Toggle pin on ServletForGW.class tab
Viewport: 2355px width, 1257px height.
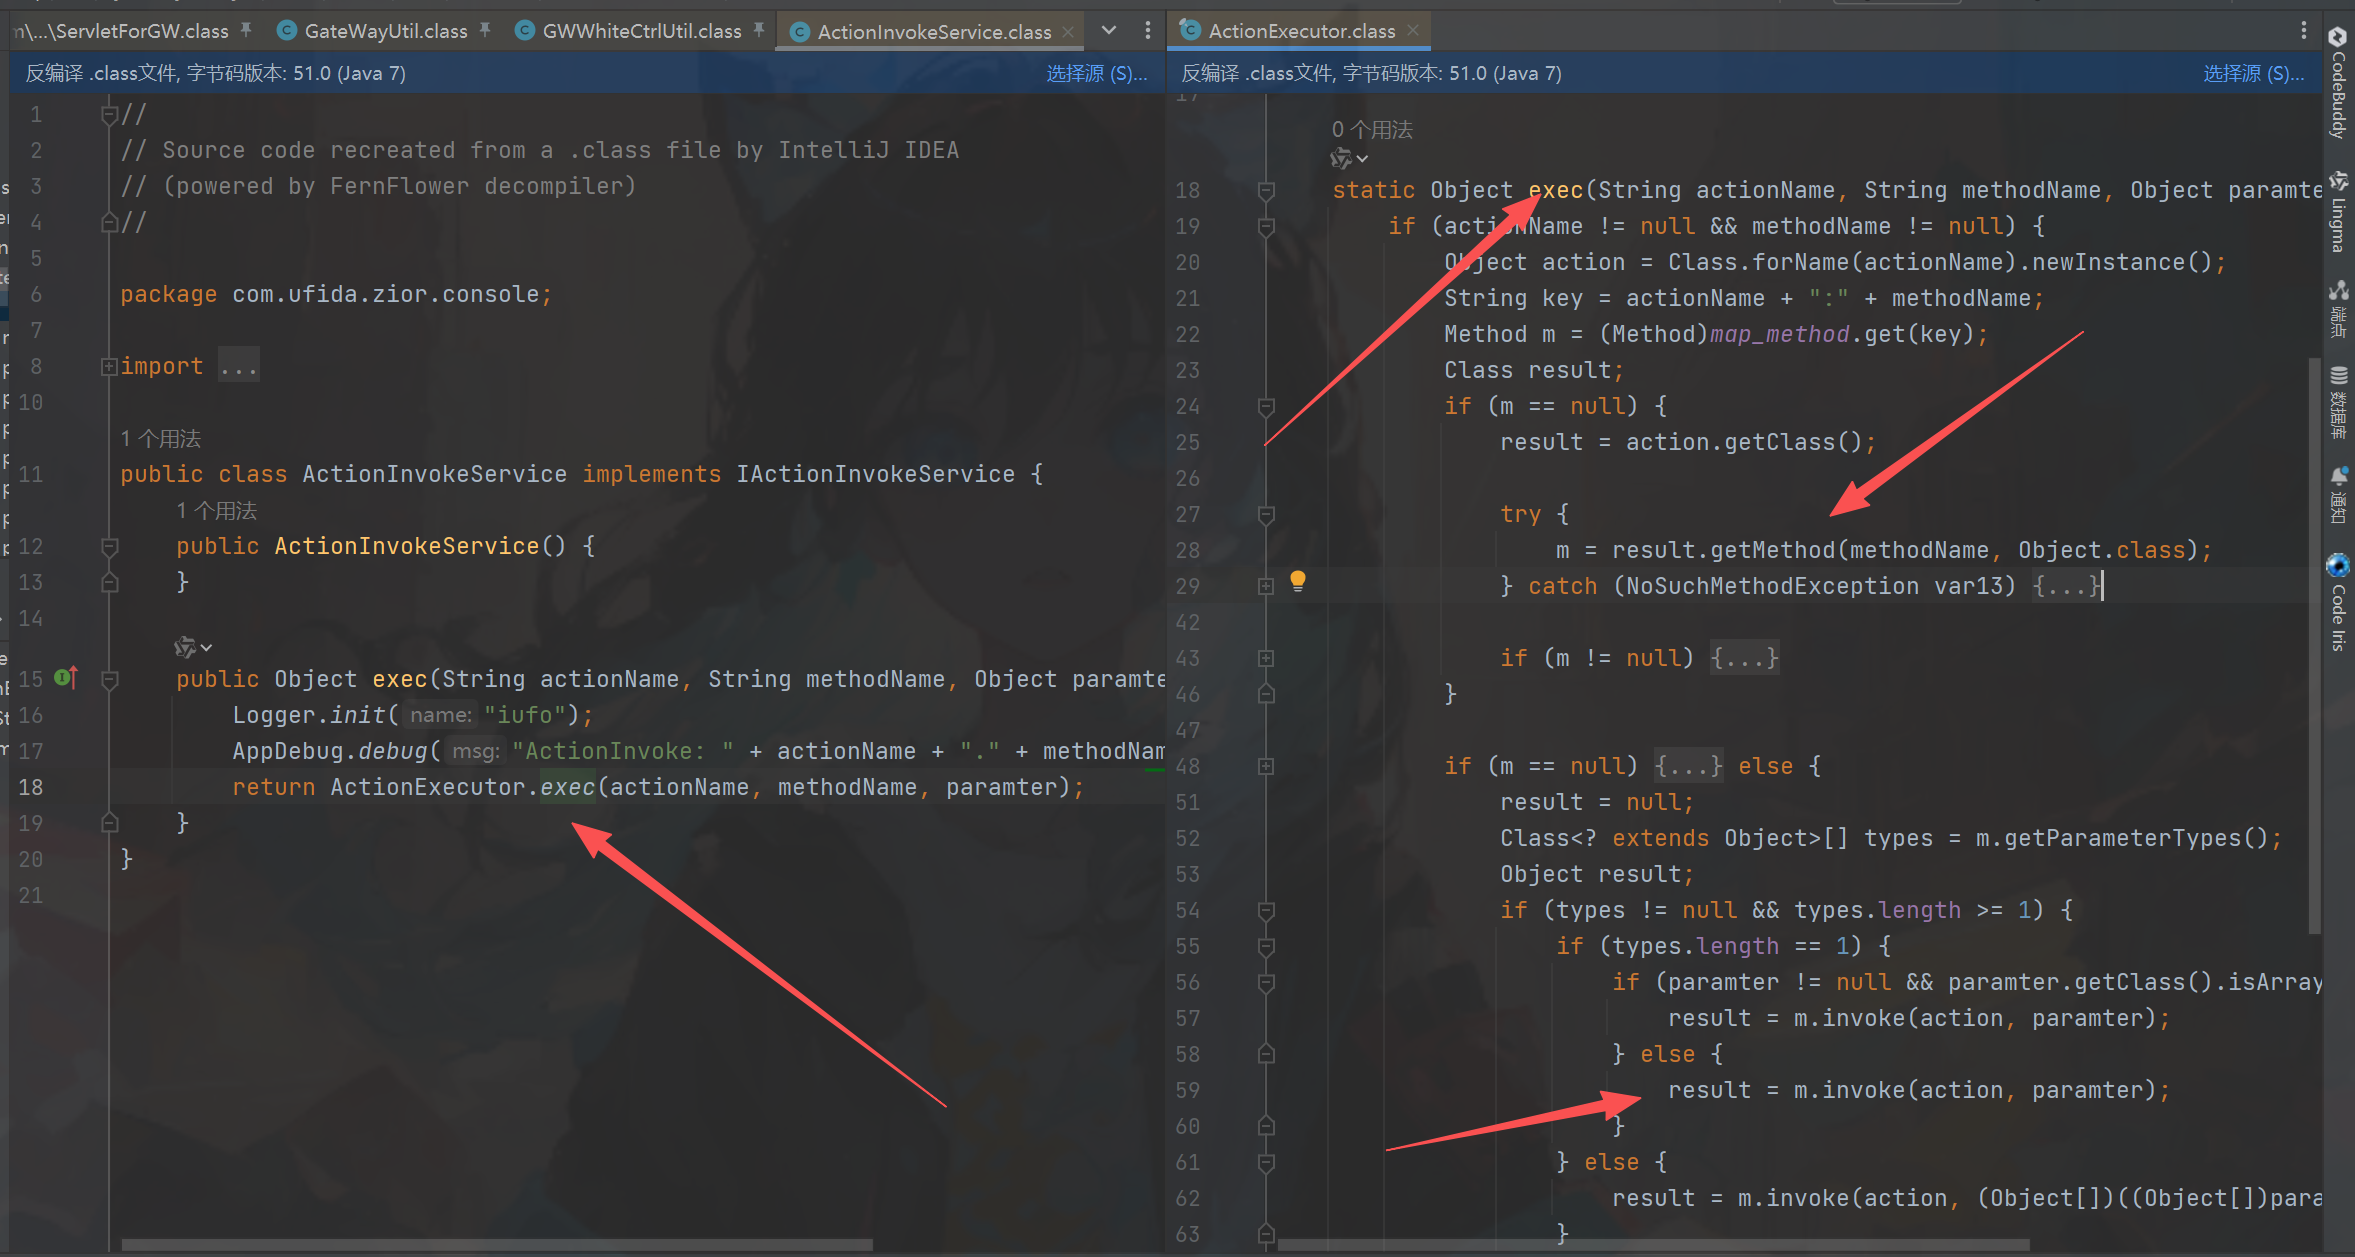(246, 30)
